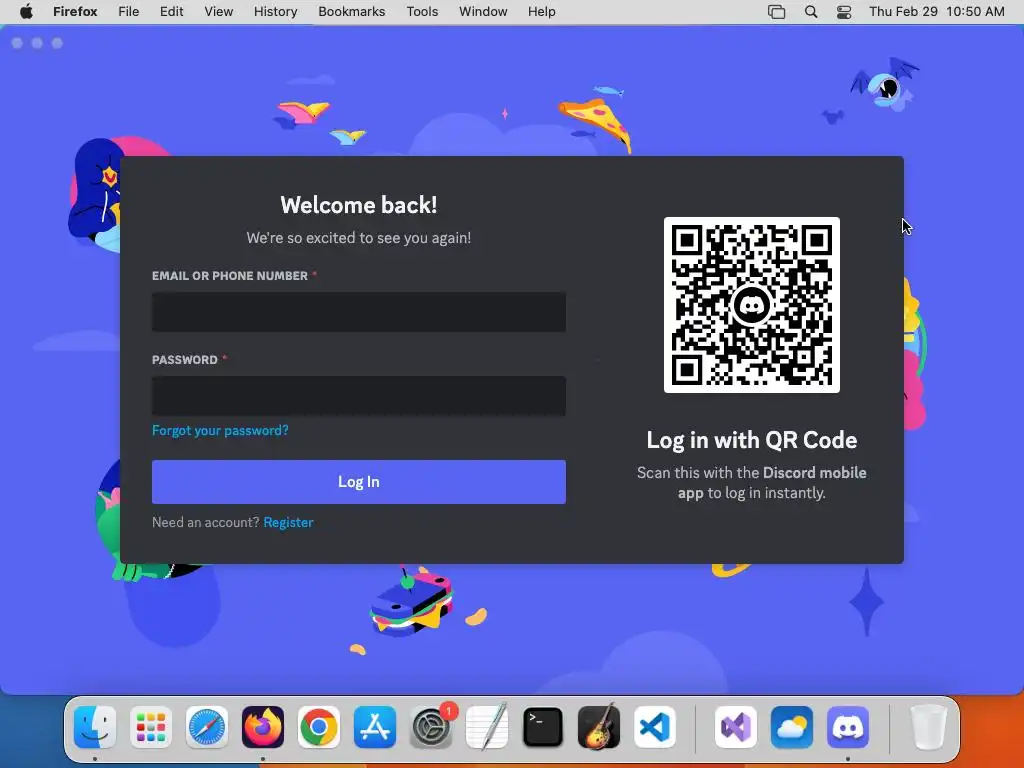Image resolution: width=1024 pixels, height=768 pixels.
Task: Click the Stage Manager menu bar icon
Action: [776, 12]
